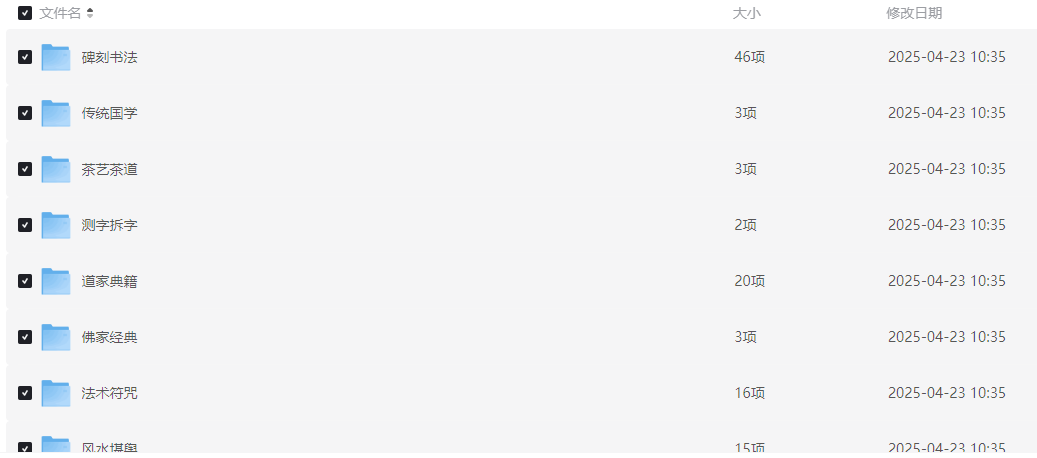Click the 碑刻书法 folder icon
The width and height of the screenshot is (1037, 458).
[x=55, y=58]
